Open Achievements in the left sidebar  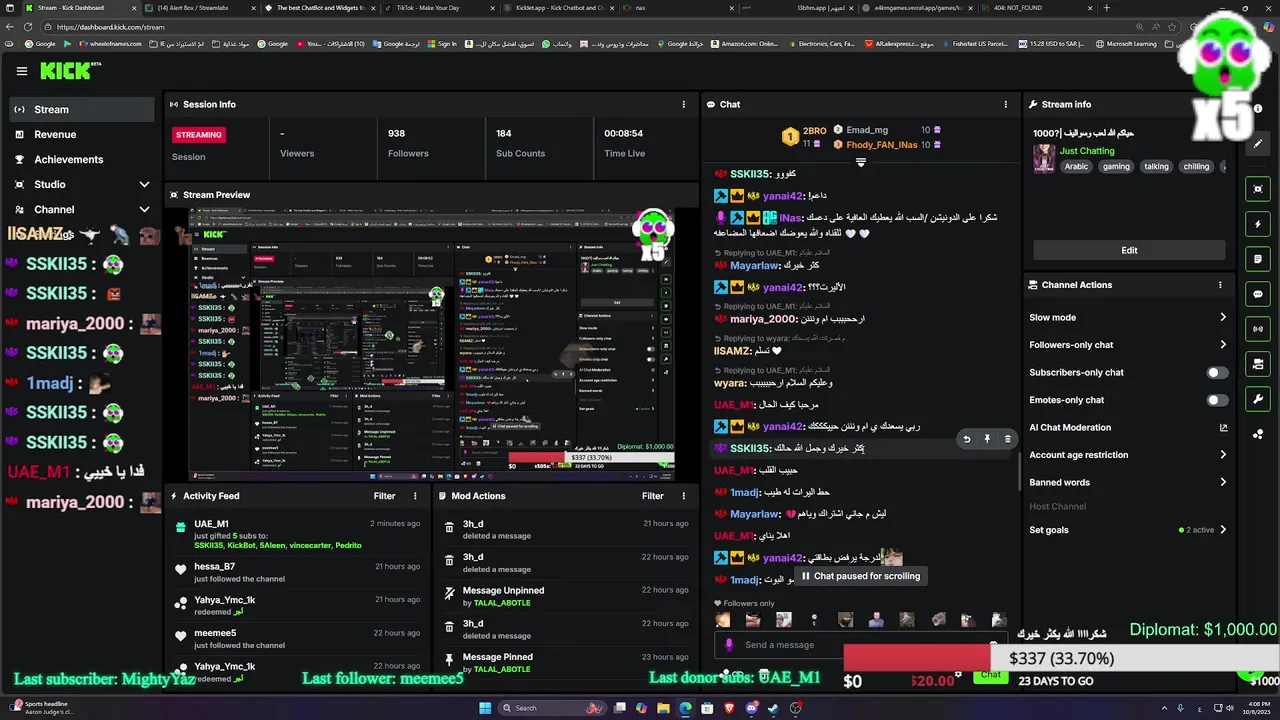click(82, 159)
